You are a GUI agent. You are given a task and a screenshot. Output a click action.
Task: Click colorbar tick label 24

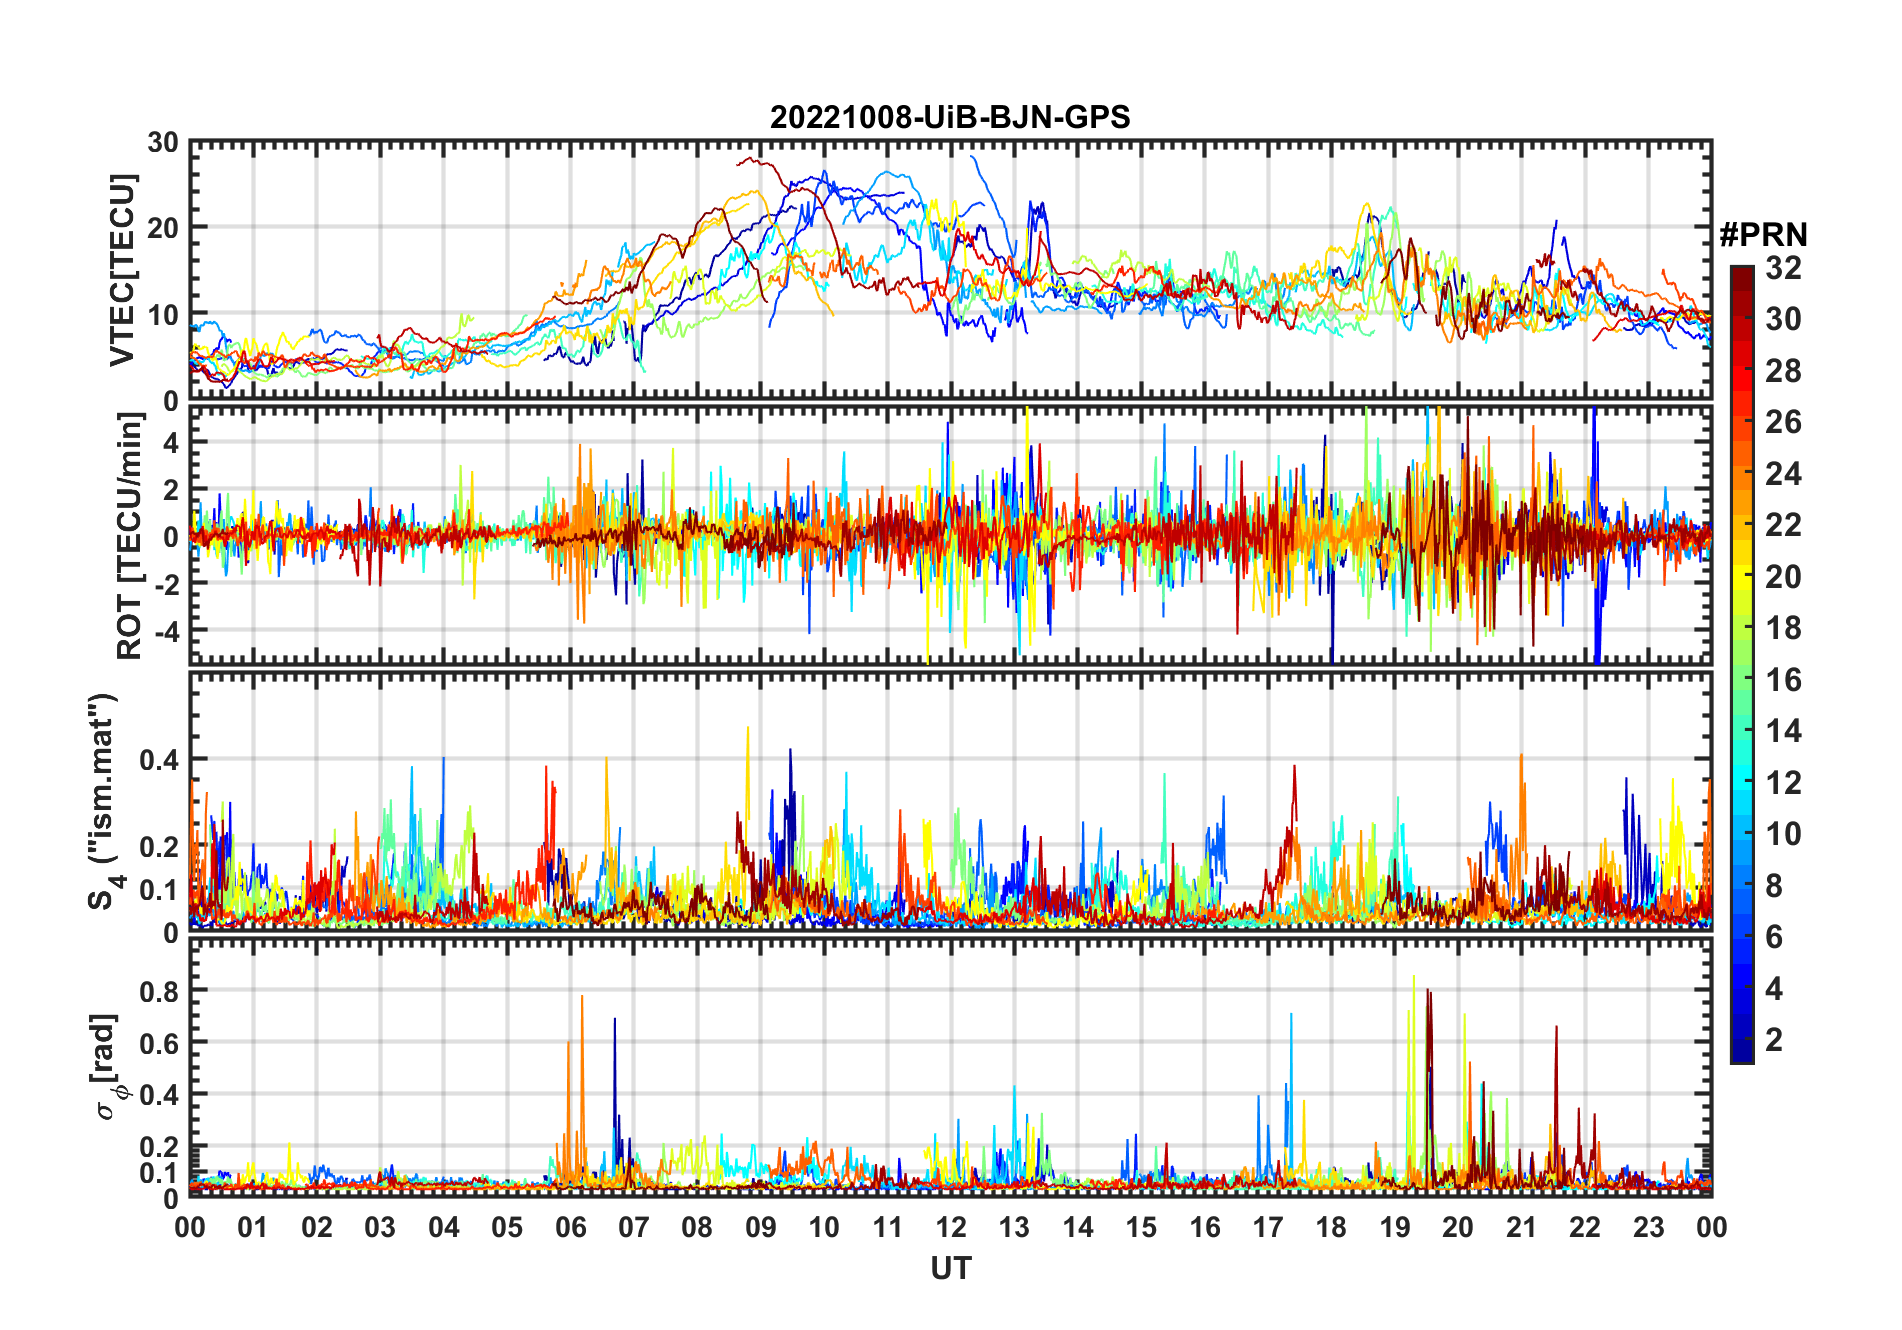point(1783,474)
